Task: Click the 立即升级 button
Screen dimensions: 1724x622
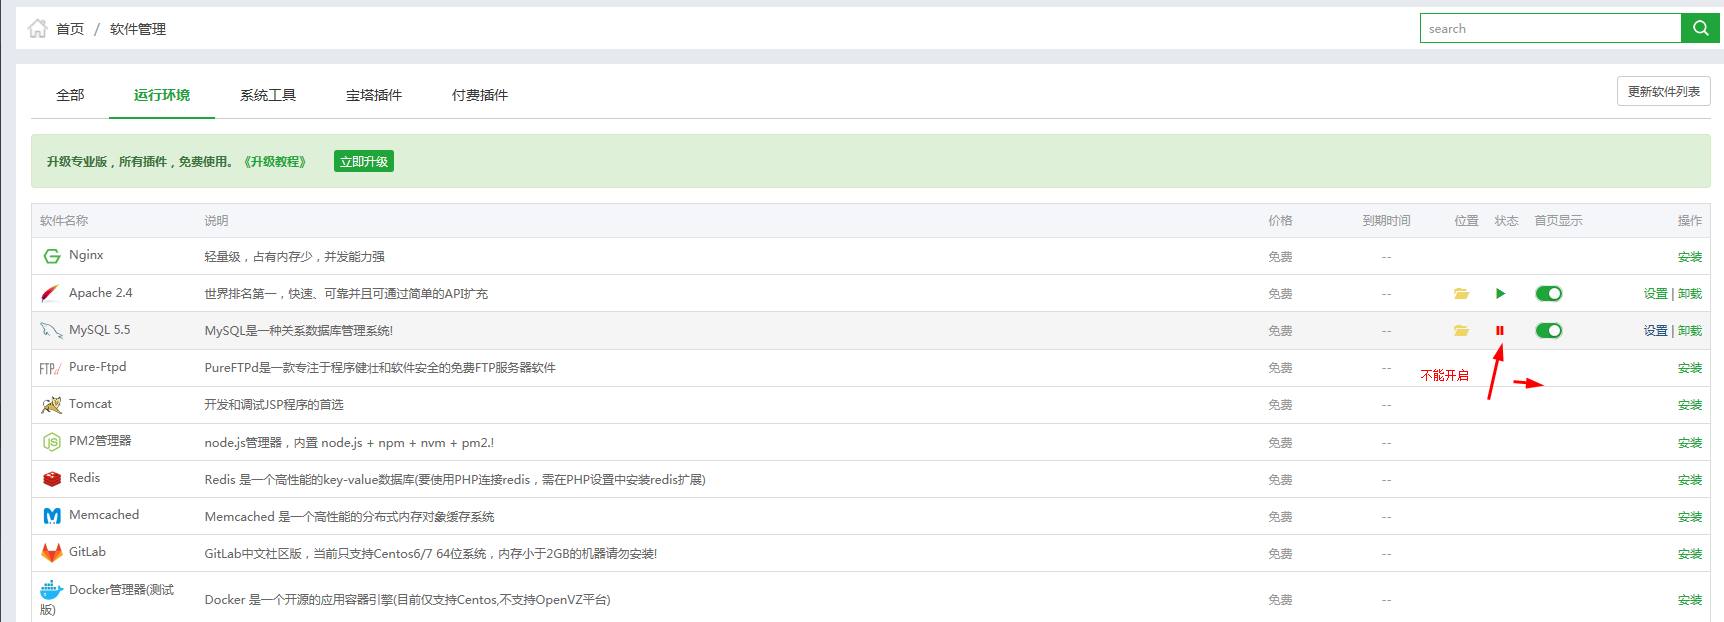Action: pyautogui.click(x=364, y=161)
